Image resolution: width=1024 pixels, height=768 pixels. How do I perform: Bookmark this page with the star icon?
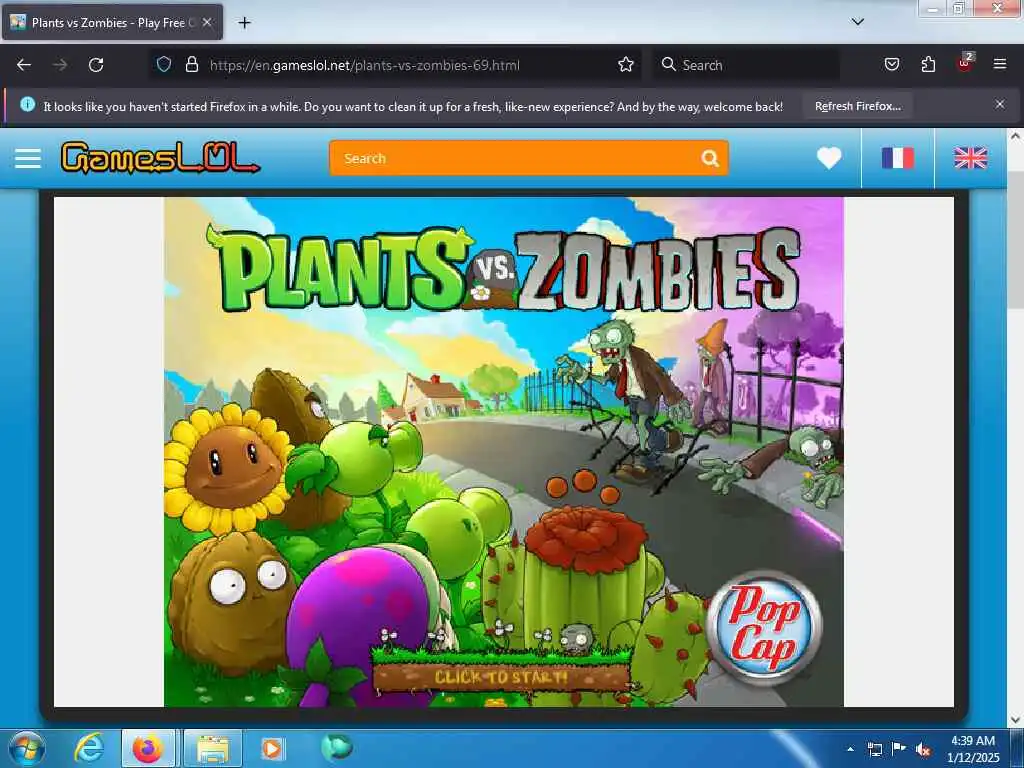[626, 64]
